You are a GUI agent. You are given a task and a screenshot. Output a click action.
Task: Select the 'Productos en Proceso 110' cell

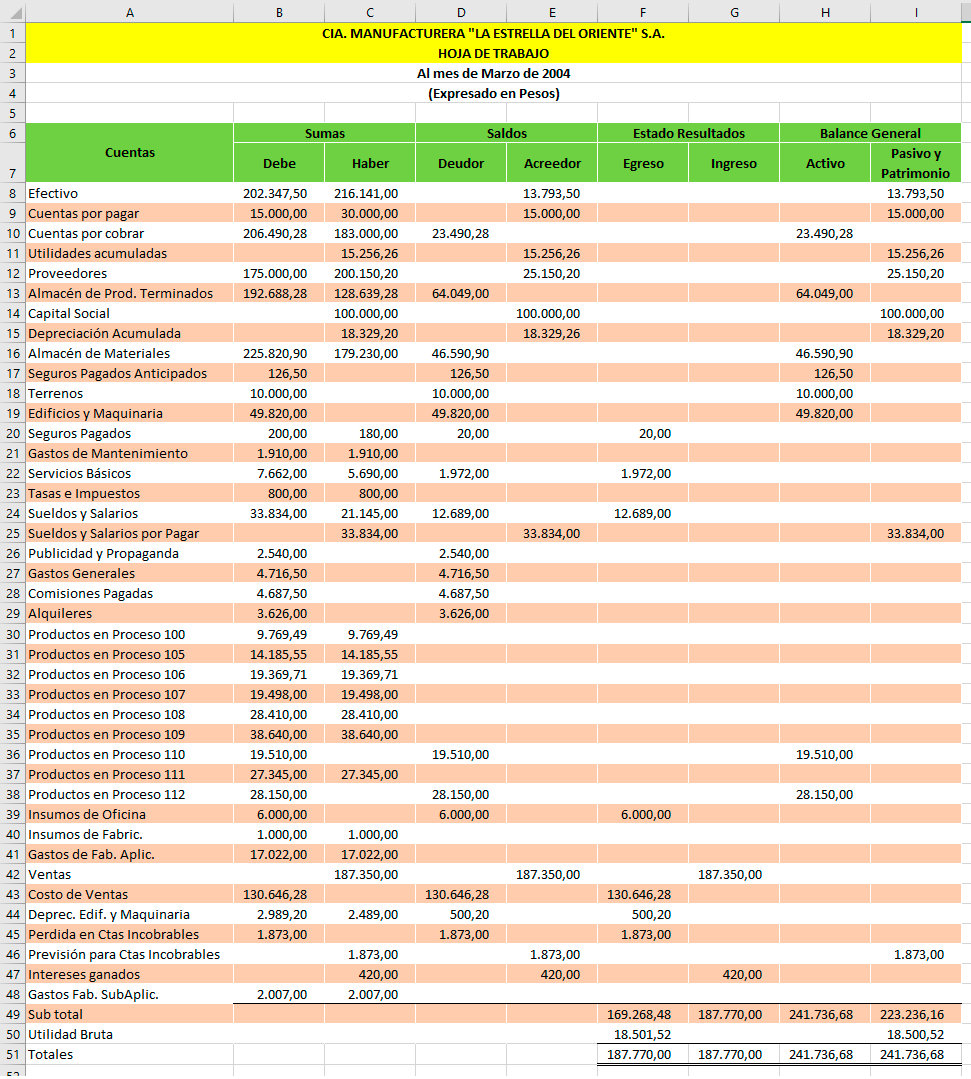tap(129, 754)
